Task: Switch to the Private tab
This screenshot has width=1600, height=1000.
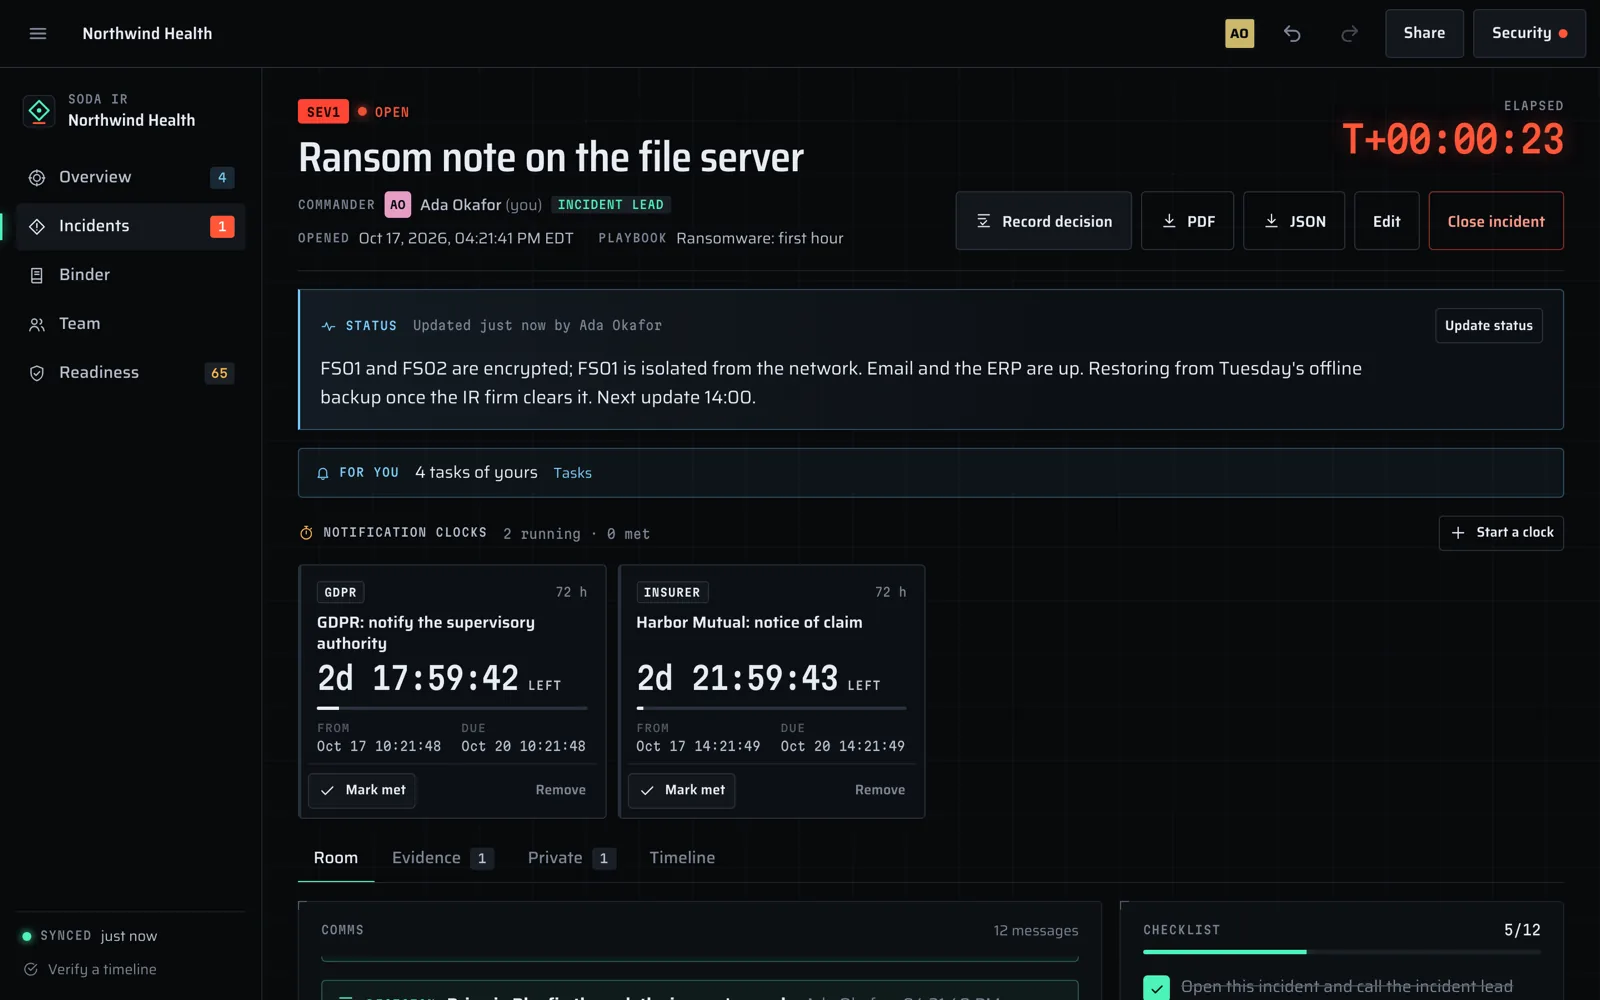Action: click(571, 858)
